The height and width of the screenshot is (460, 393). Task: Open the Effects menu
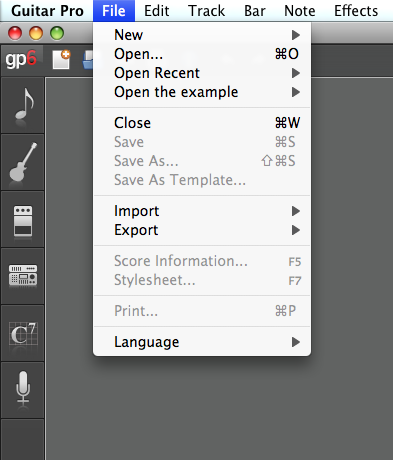point(356,11)
